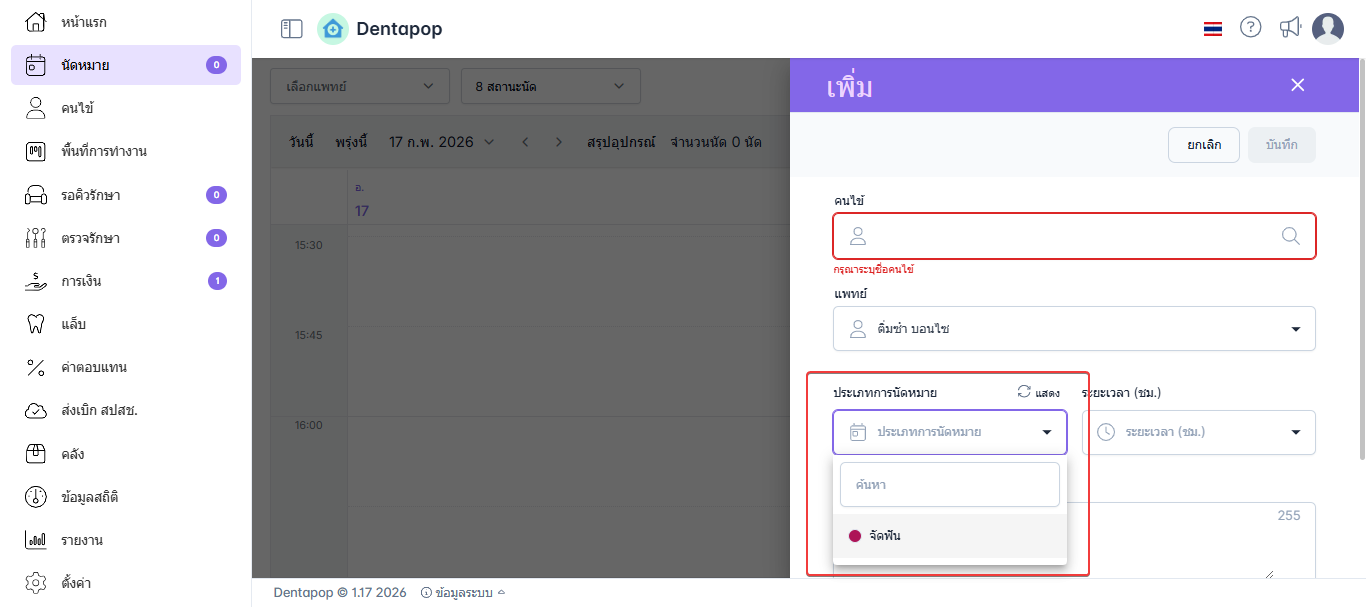
Task: Click the Dentapop logo icon
Action: click(x=333, y=29)
